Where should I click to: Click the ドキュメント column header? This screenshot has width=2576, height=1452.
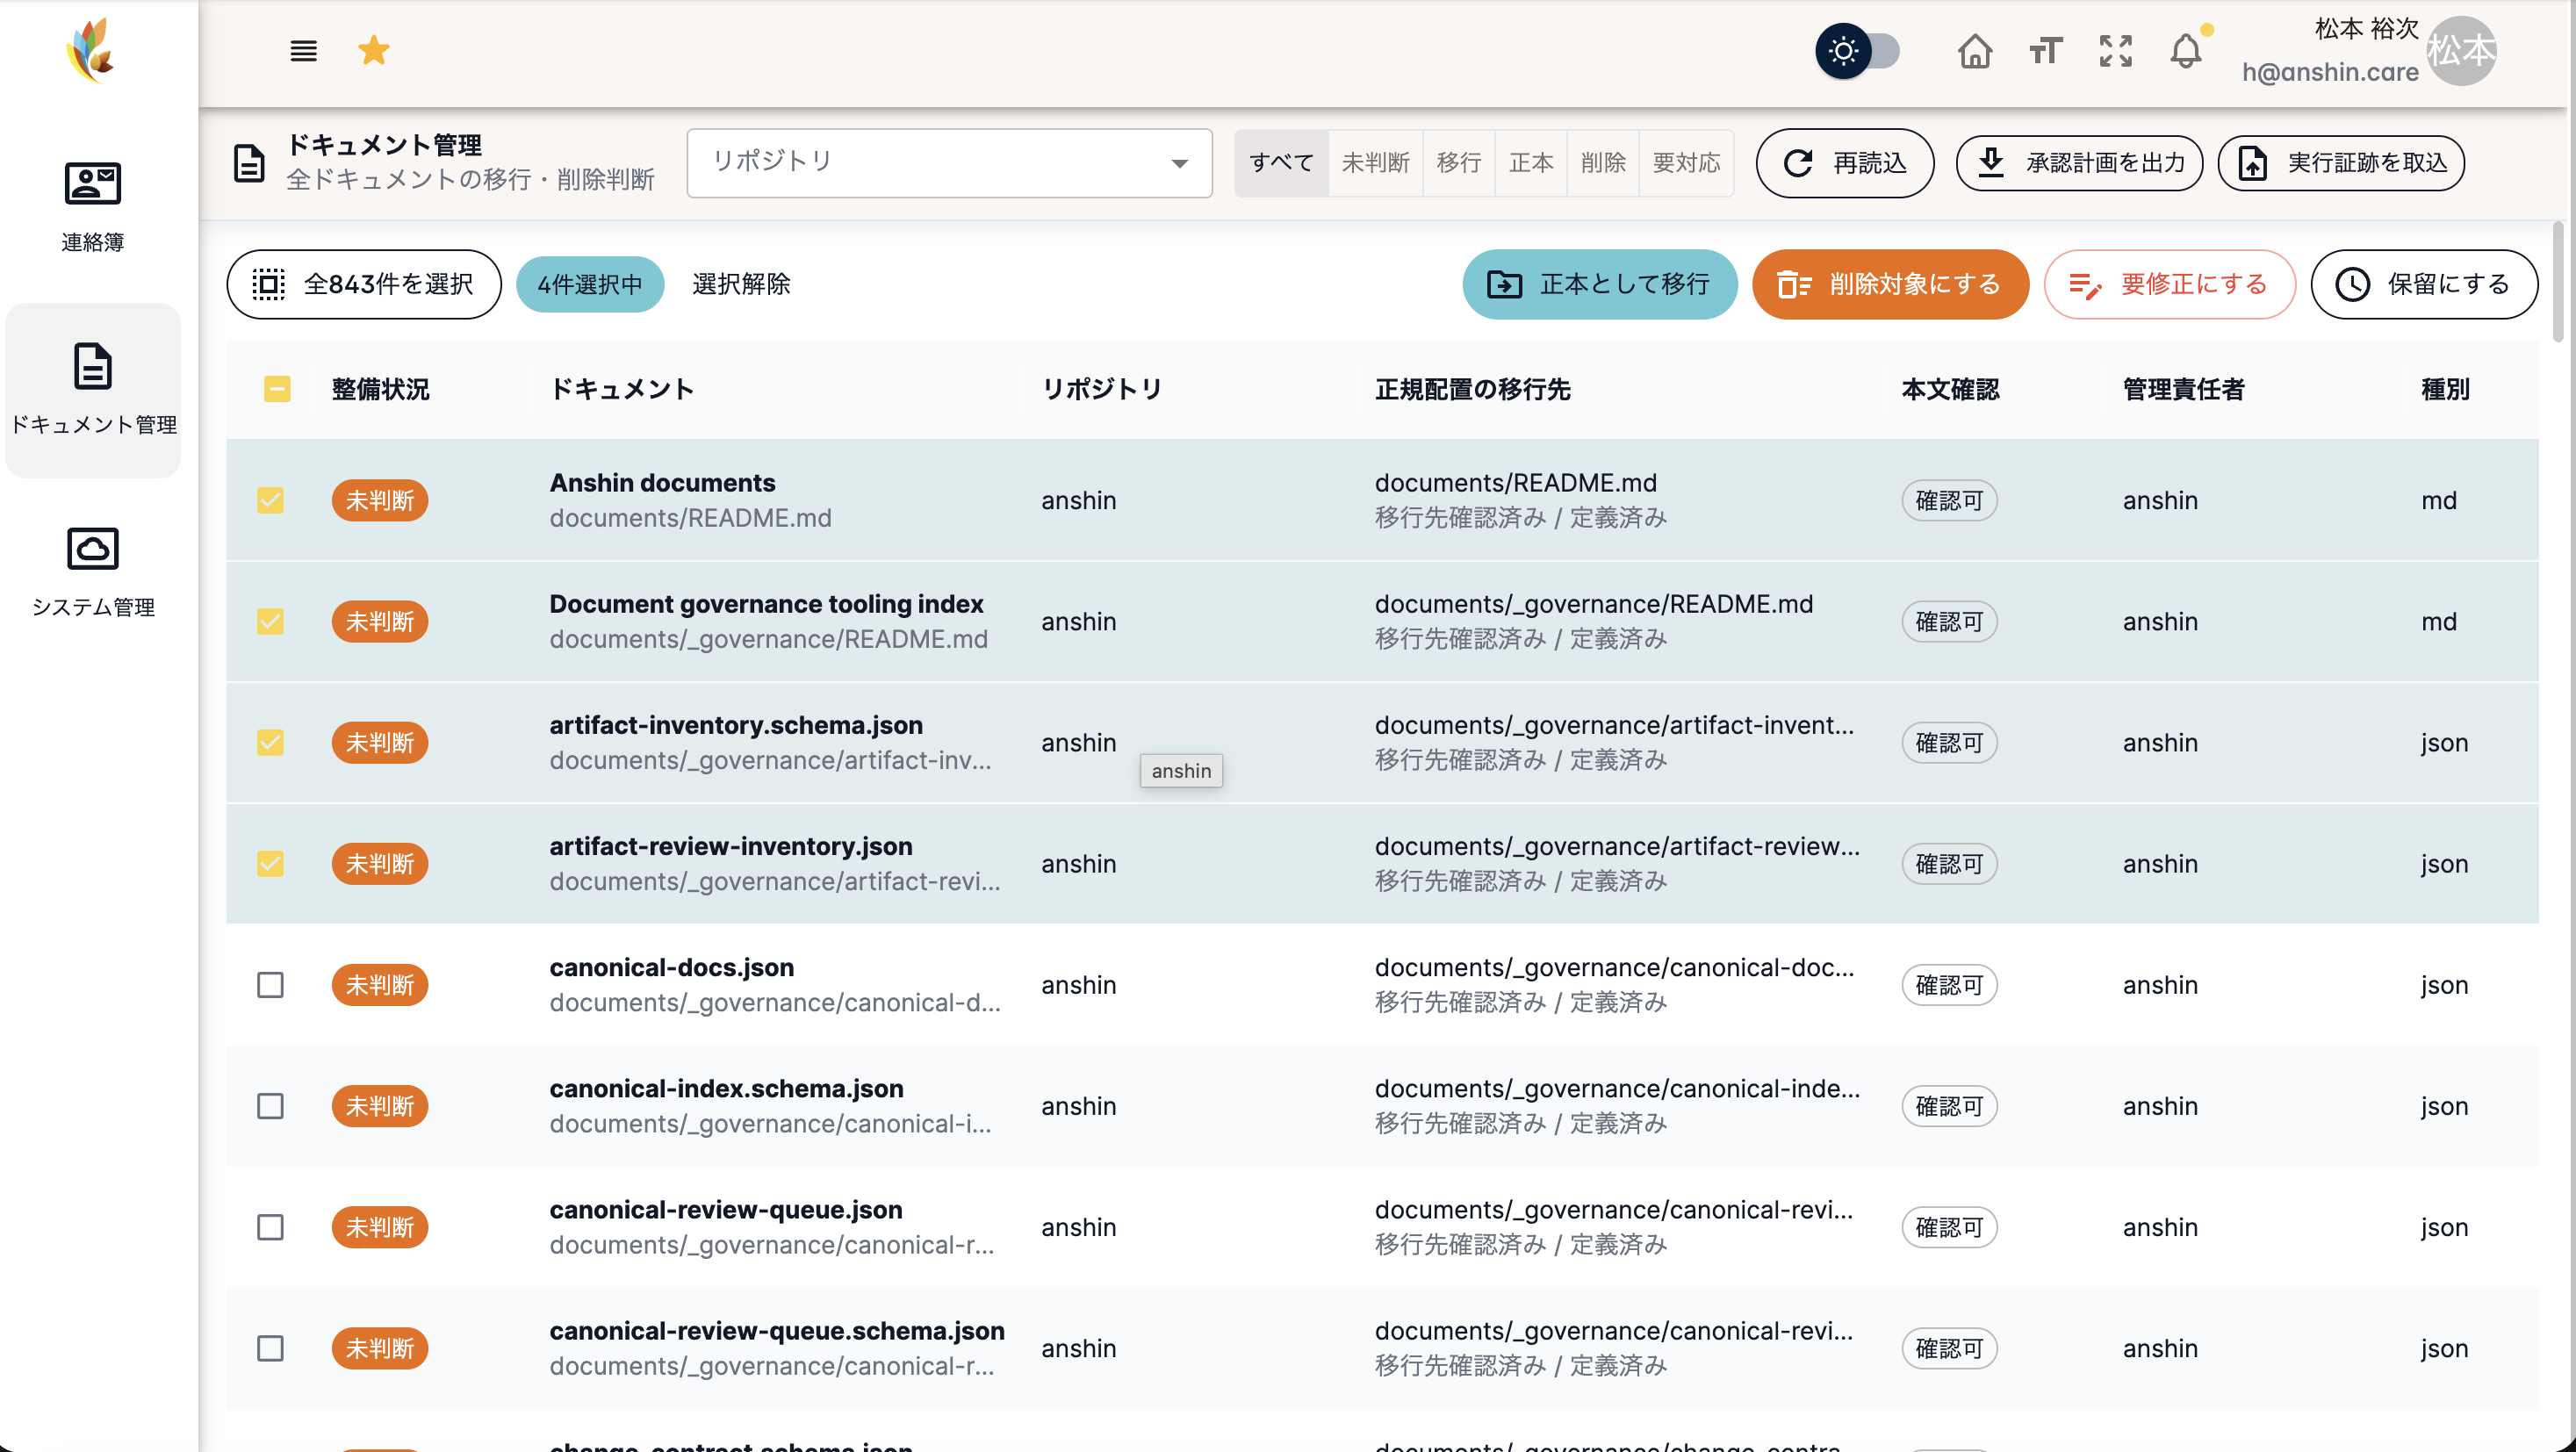point(621,389)
